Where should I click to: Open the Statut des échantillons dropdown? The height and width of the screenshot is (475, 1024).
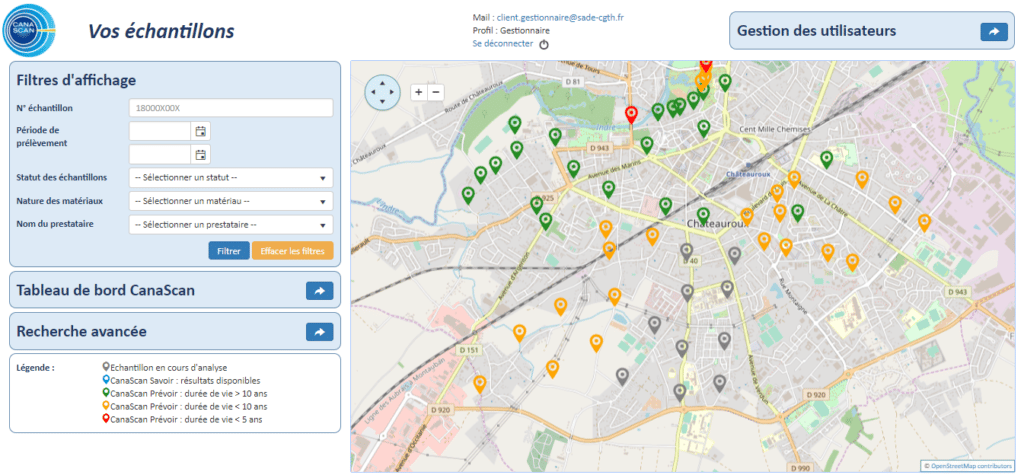click(x=231, y=178)
